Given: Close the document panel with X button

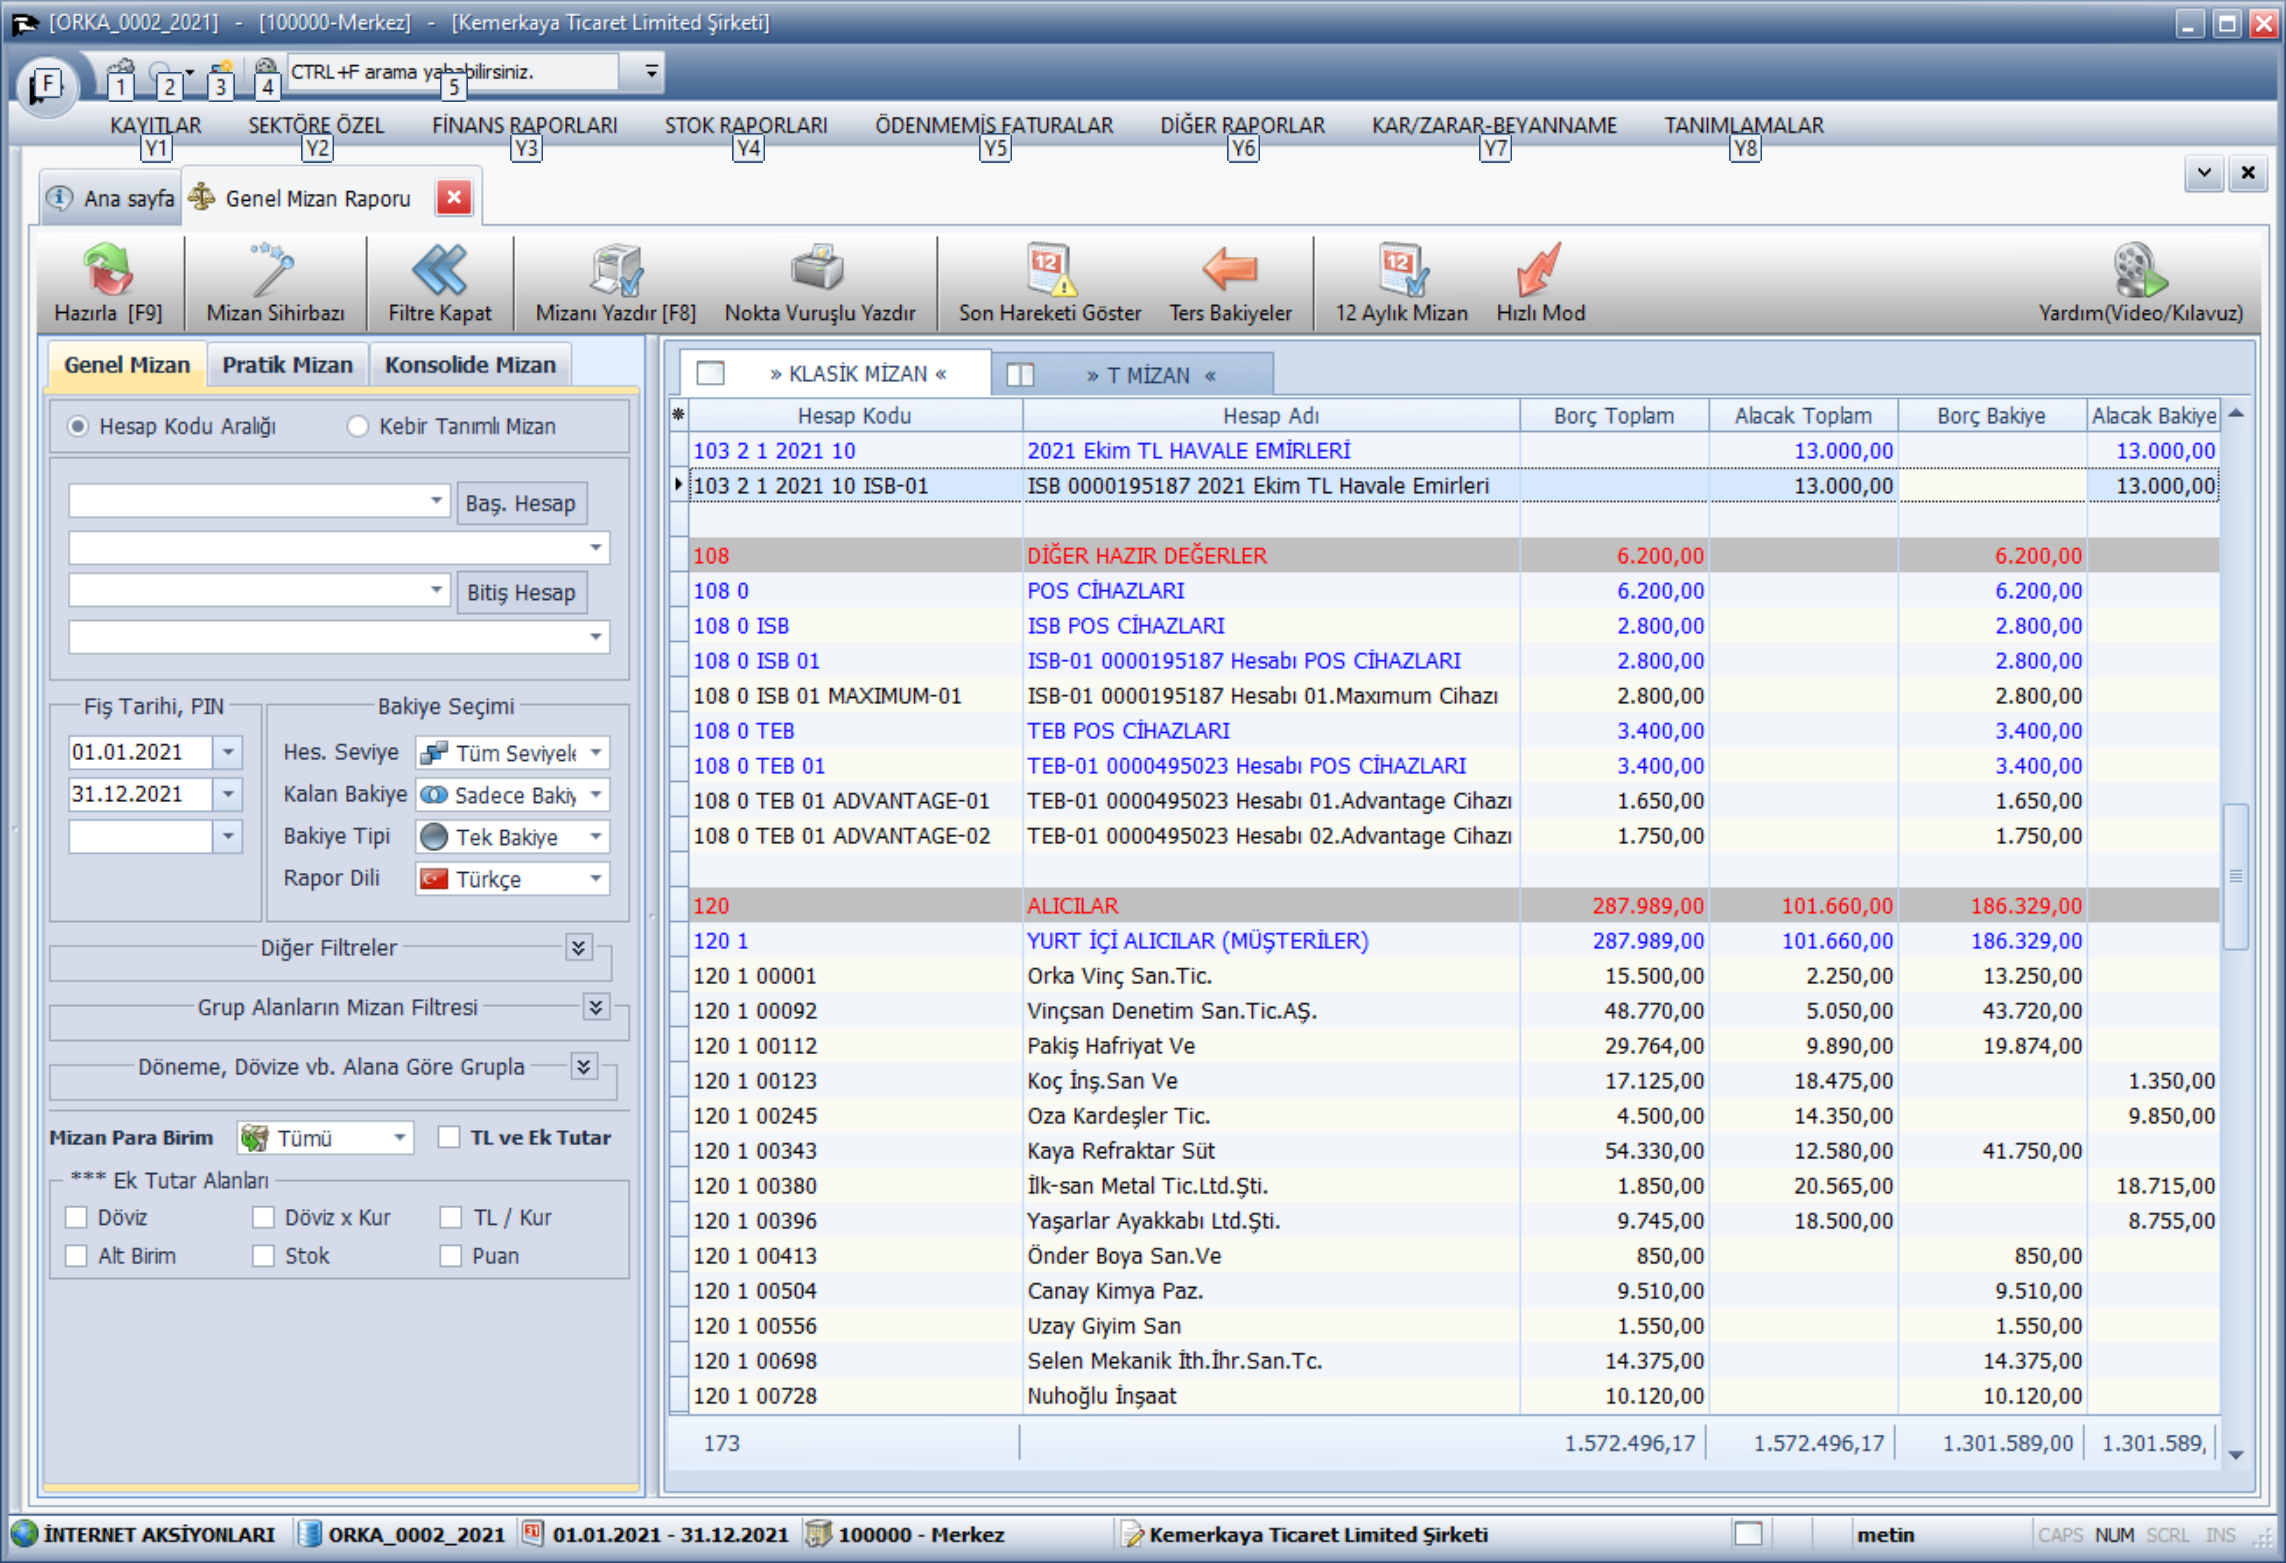Looking at the screenshot, I should (x=2248, y=173).
